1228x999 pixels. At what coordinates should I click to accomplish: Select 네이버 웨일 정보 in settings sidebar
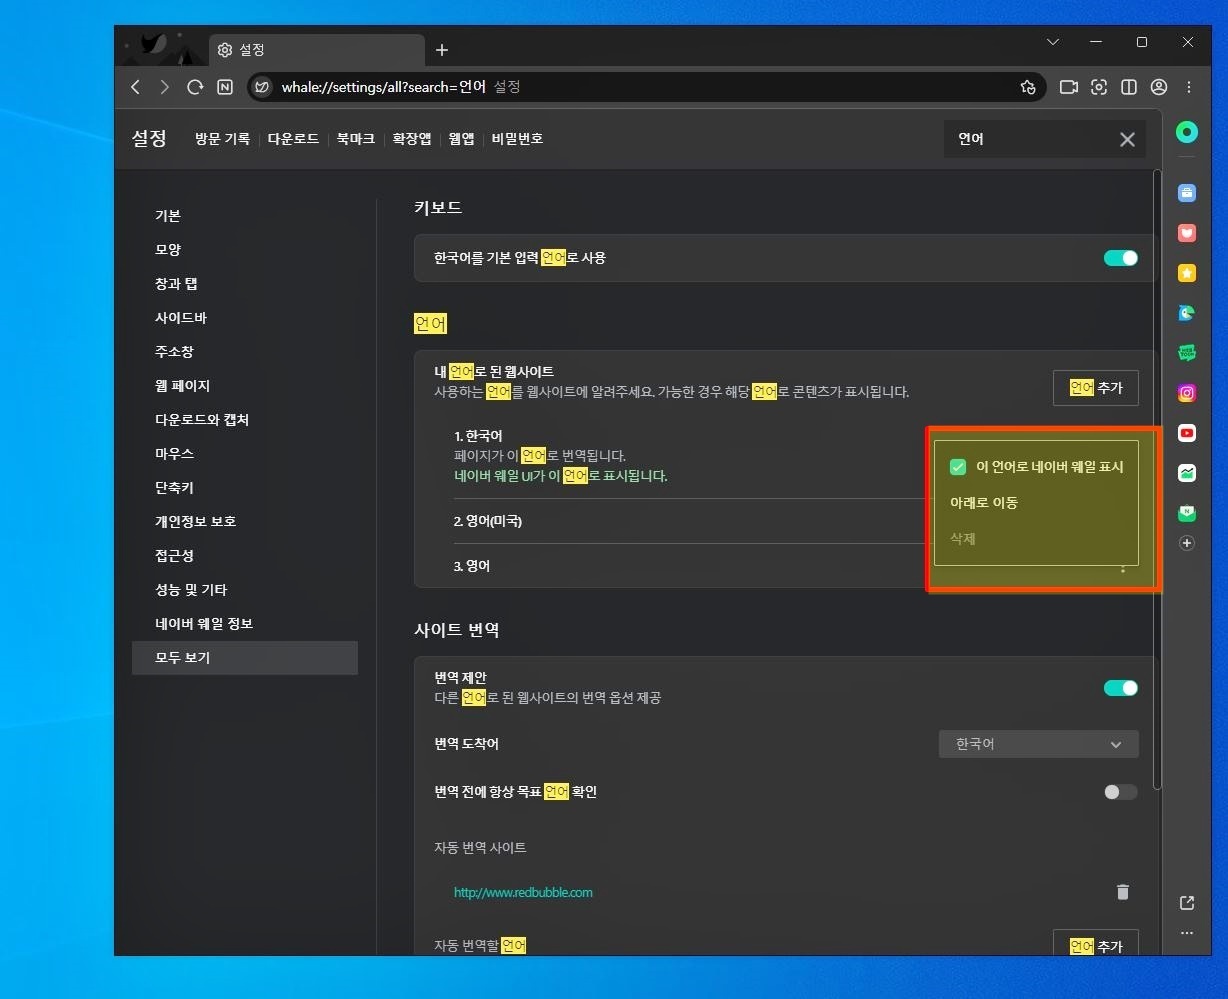click(x=204, y=624)
